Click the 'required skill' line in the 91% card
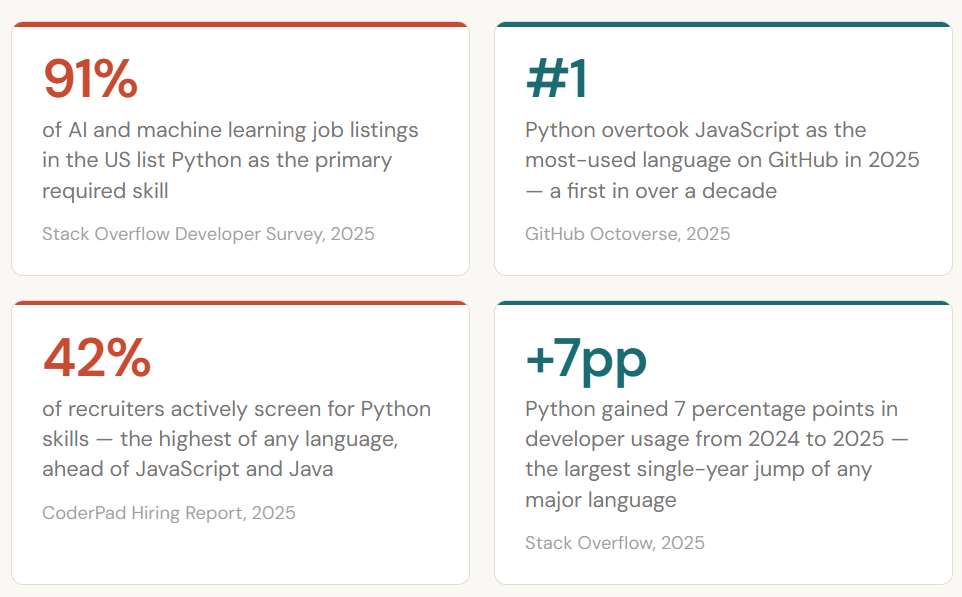 click(x=104, y=190)
